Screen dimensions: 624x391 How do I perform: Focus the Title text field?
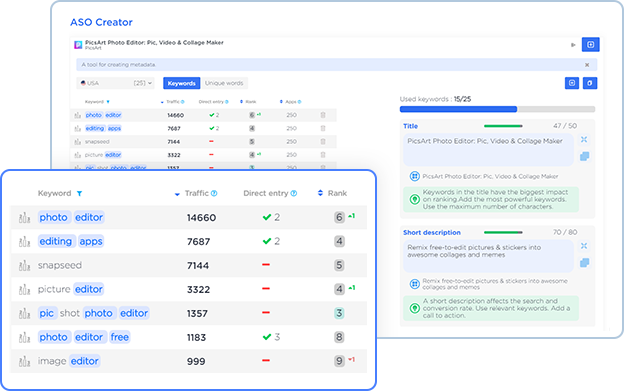tap(488, 150)
